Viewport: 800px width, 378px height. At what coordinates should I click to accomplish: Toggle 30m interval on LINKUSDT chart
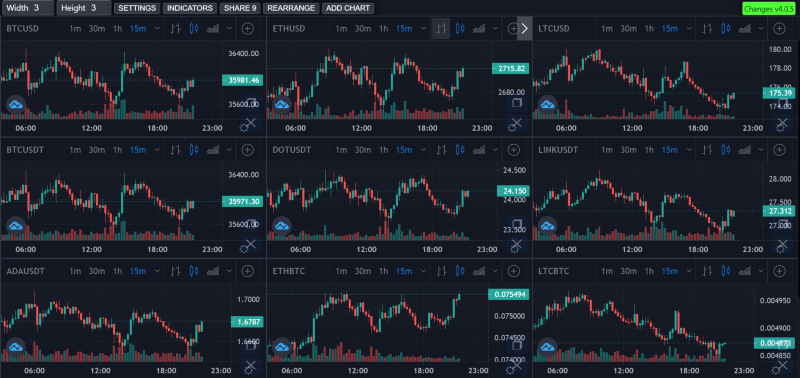(628, 150)
